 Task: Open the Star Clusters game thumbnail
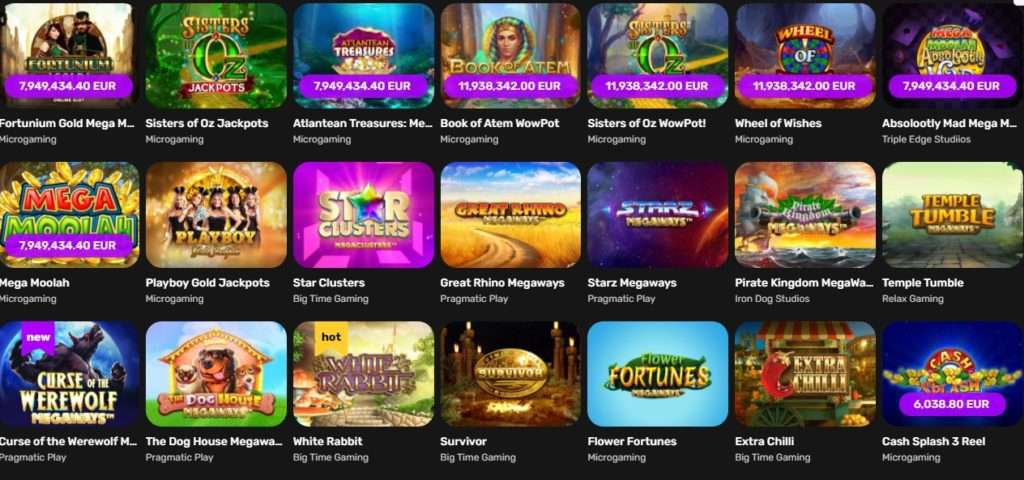(364, 215)
